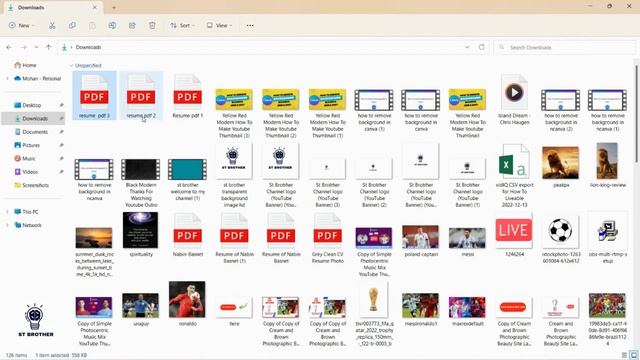Expand the This PC tree node
The height and width of the screenshot is (360, 640).
(7, 212)
